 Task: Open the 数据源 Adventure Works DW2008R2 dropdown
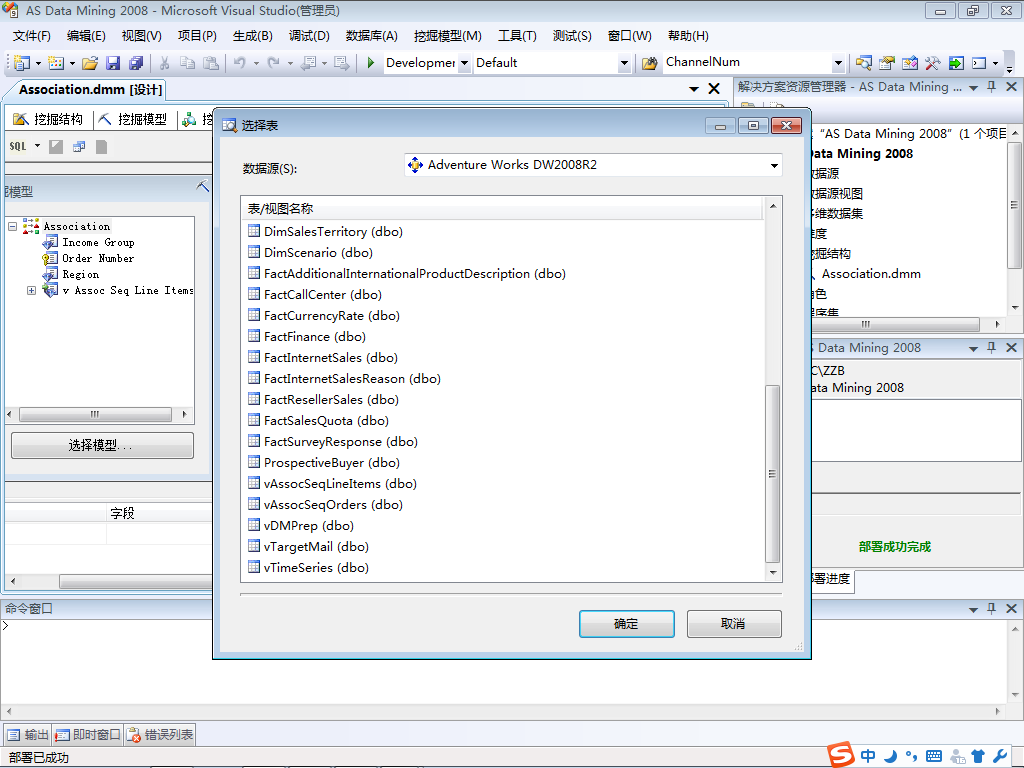tap(774, 165)
